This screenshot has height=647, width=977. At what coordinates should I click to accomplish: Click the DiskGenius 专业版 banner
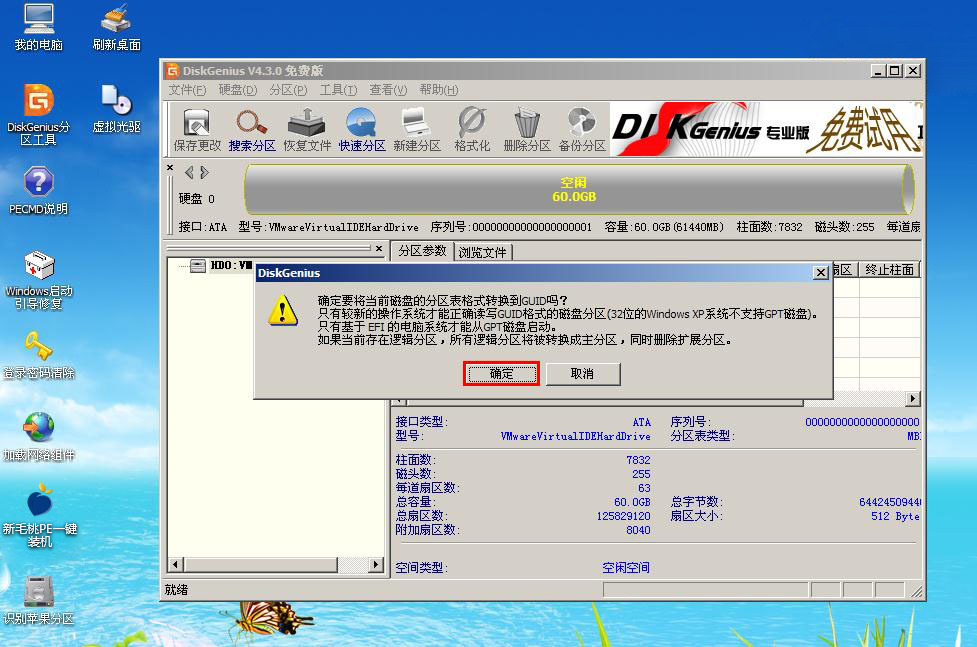pos(765,129)
